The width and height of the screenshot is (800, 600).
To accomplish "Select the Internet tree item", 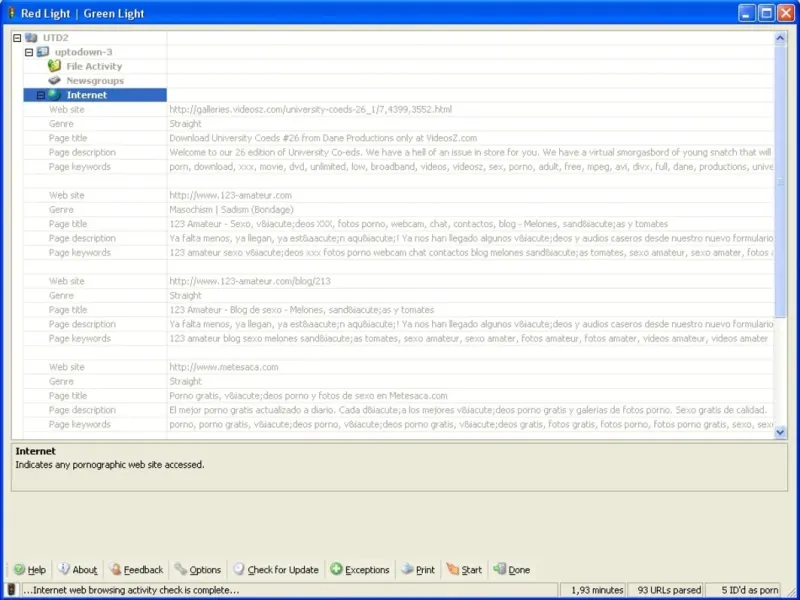I will click(87, 95).
